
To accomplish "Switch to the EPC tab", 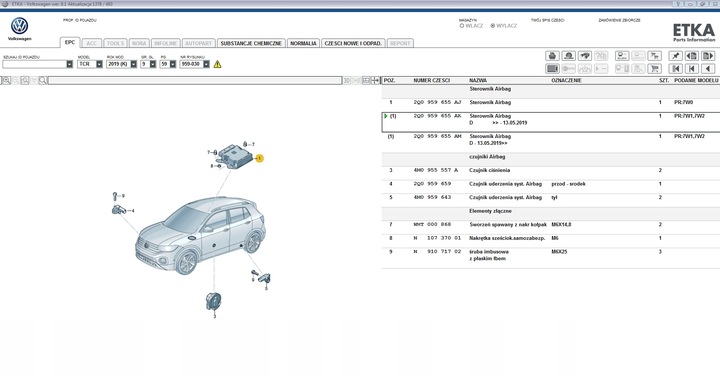I will point(70,42).
